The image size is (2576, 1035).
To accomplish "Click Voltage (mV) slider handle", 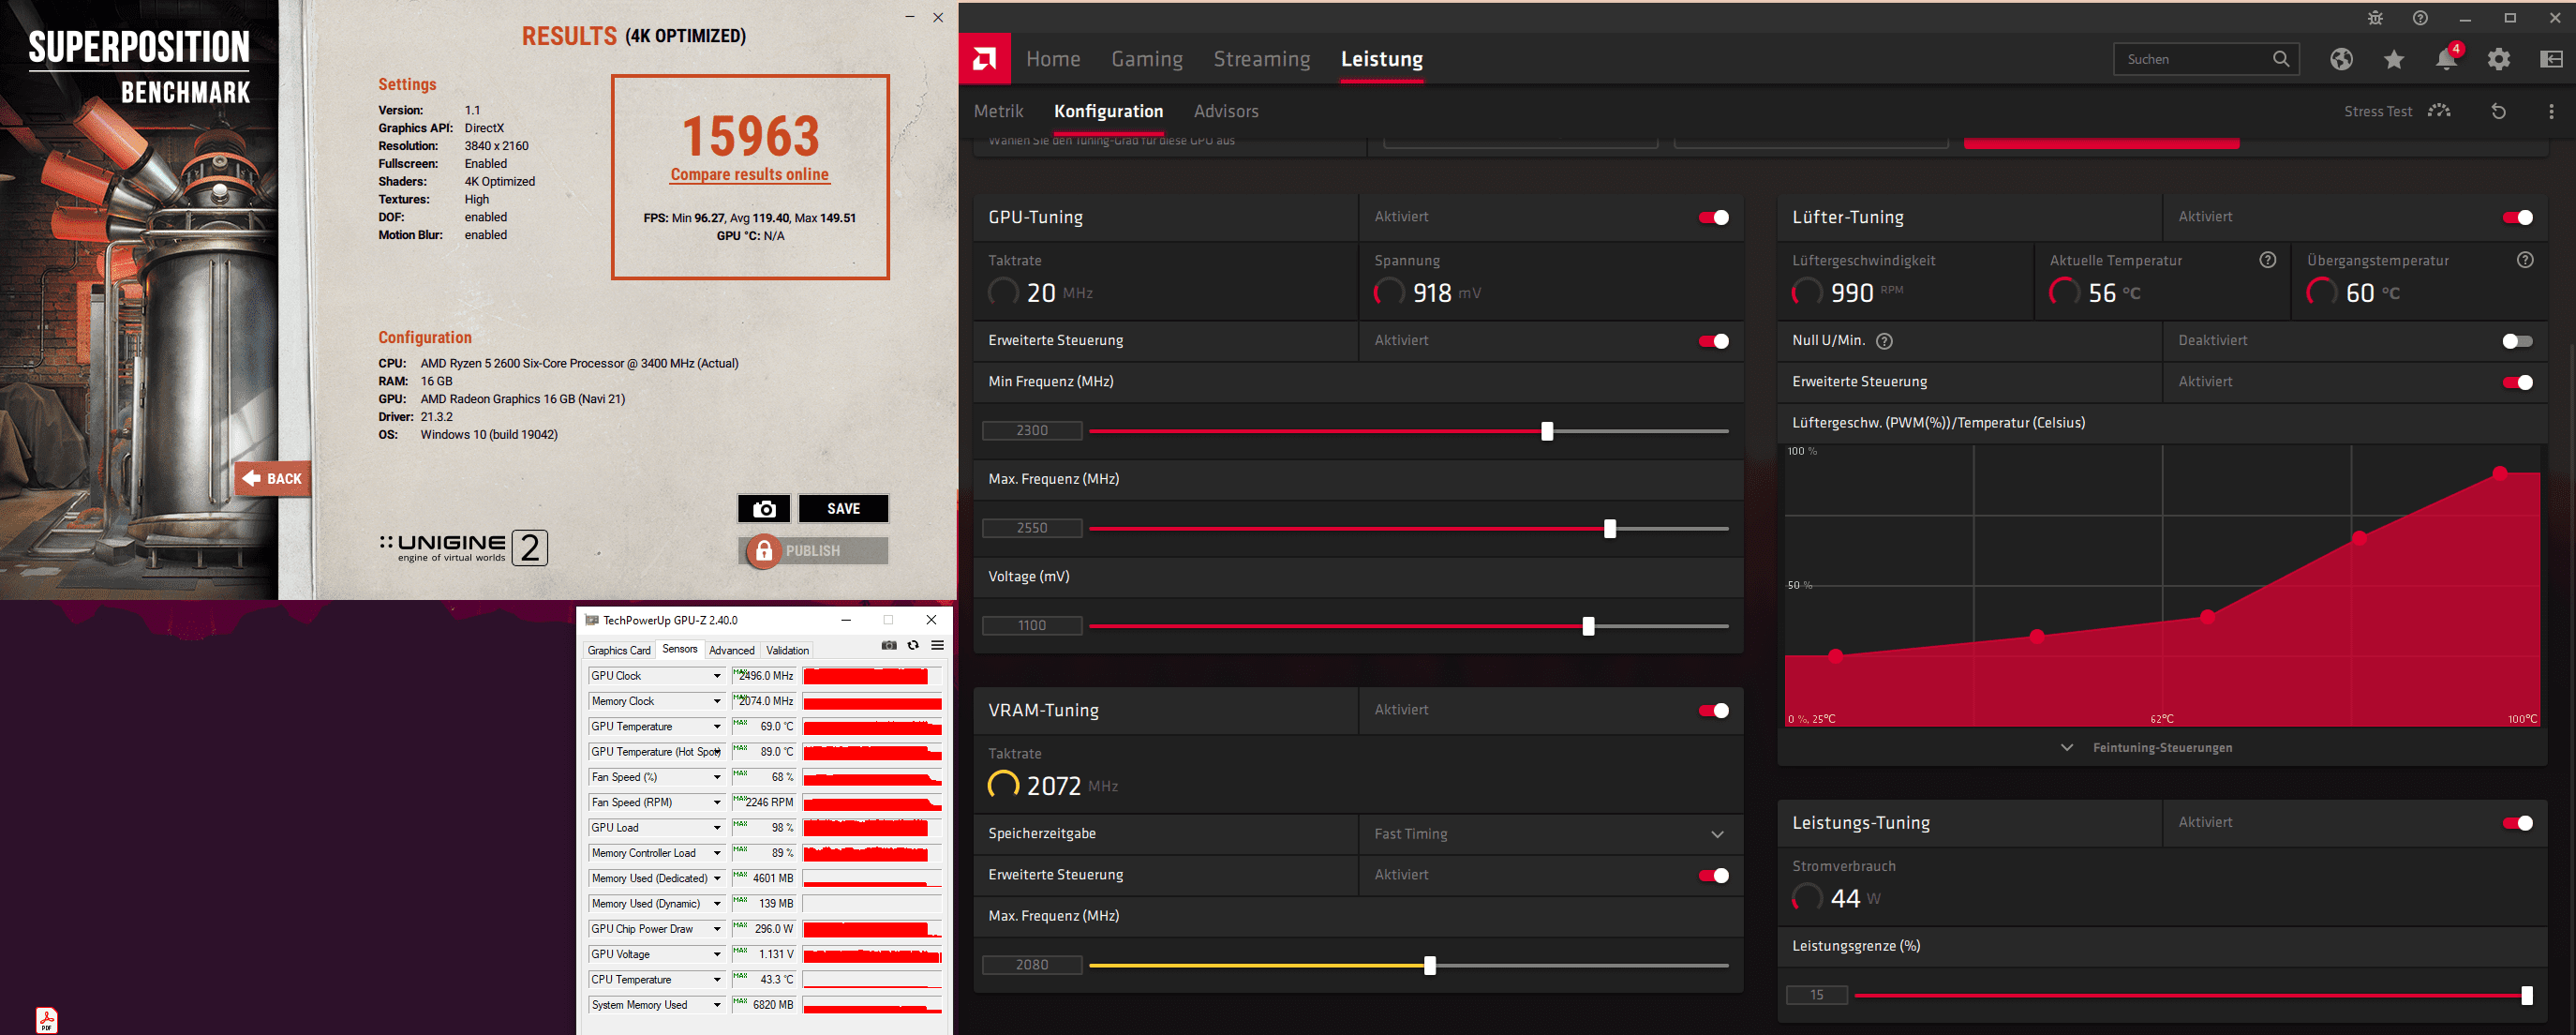I will (1588, 626).
